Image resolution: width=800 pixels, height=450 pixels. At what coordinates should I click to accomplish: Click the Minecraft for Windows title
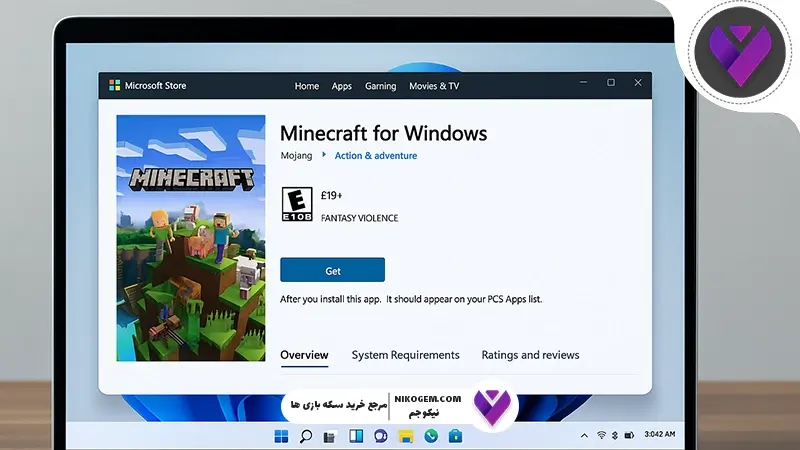383,133
